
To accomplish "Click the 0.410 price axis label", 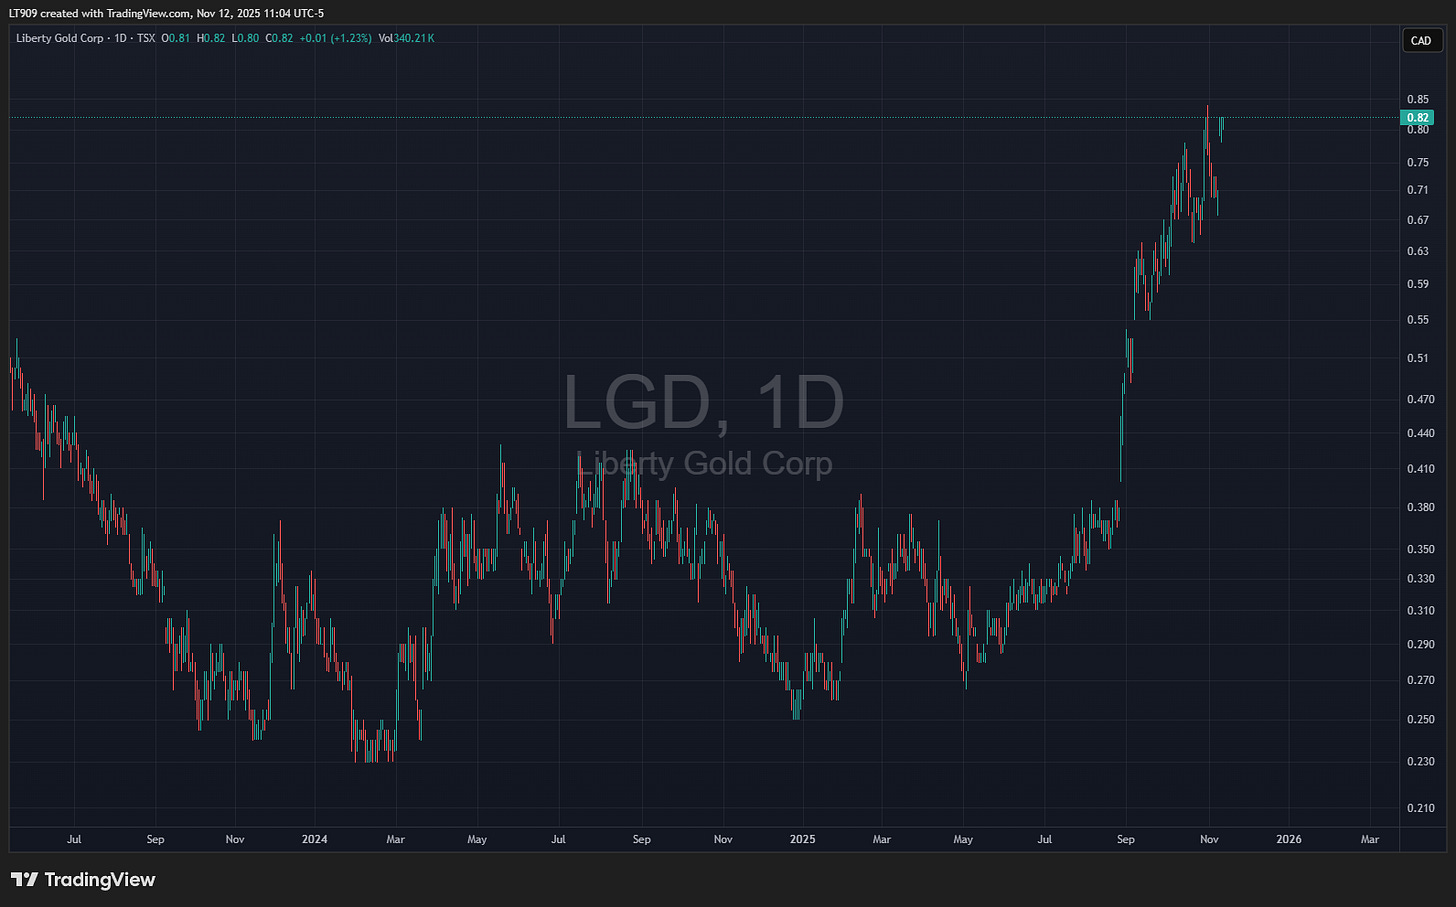I will click(x=1421, y=468).
